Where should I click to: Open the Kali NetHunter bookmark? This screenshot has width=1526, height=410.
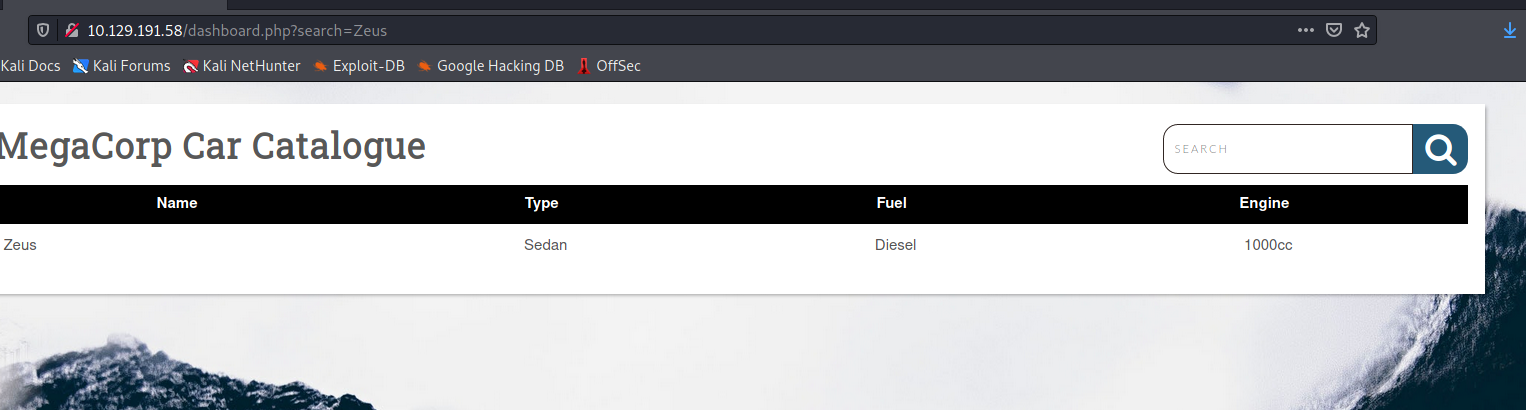coord(241,66)
